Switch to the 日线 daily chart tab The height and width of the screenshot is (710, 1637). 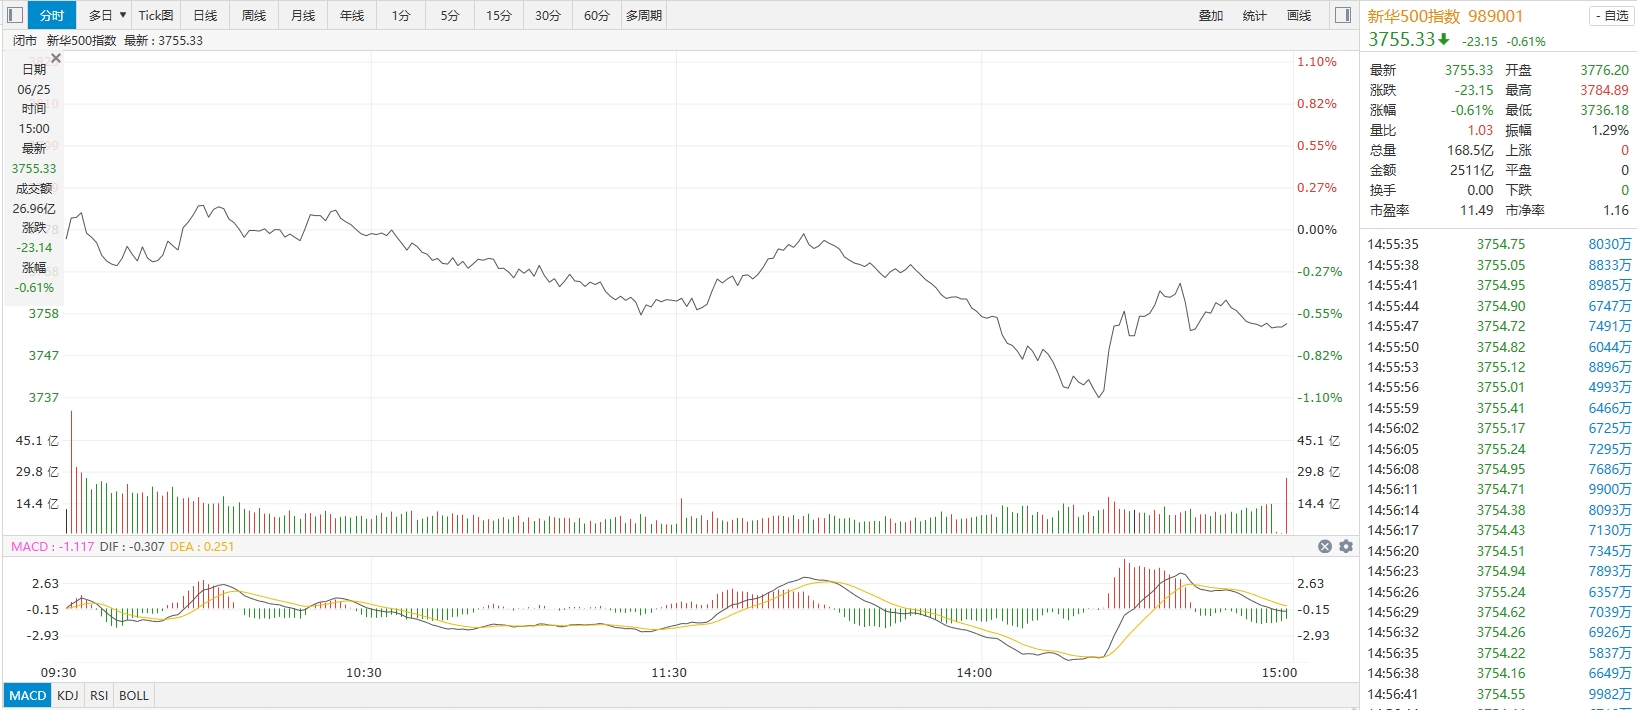(x=205, y=15)
